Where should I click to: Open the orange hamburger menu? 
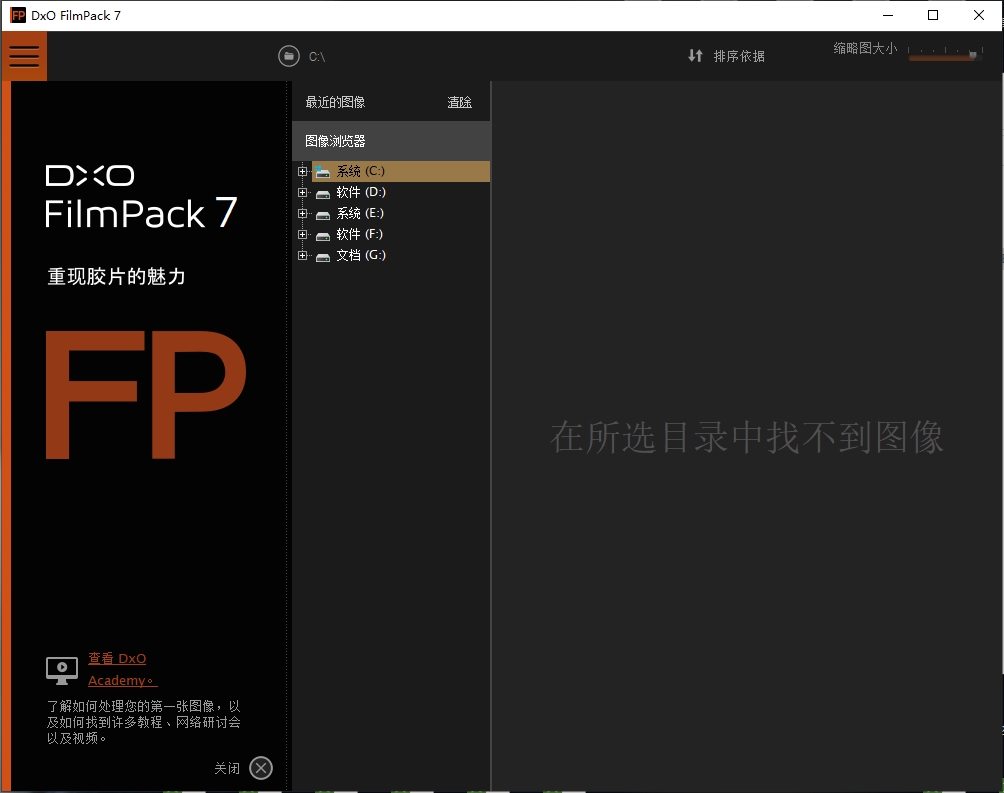tap(24, 56)
